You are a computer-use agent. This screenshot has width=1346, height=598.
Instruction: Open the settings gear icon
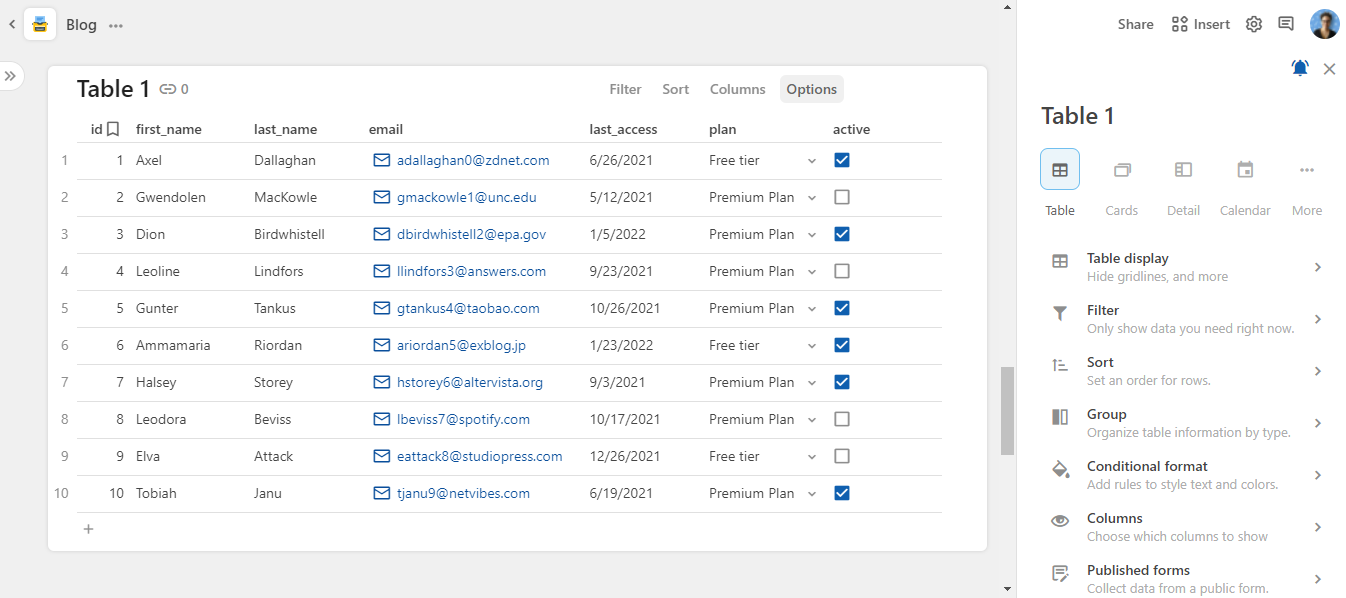coord(1253,24)
